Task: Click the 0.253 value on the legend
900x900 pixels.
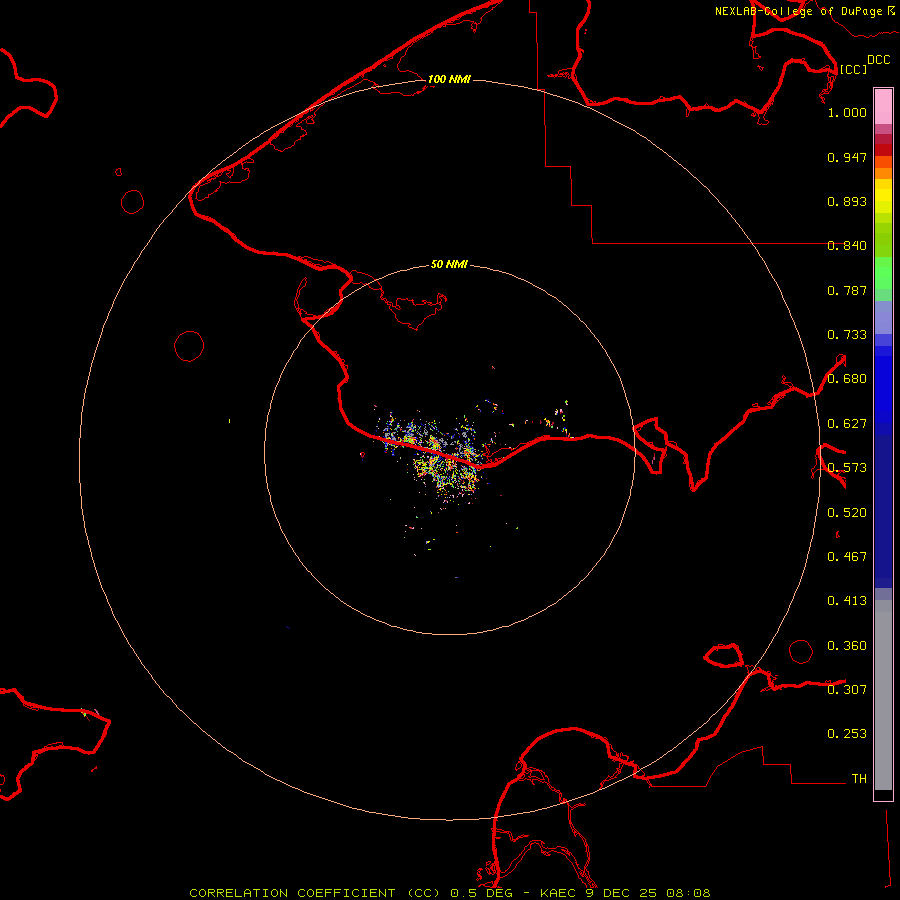Action: pyautogui.click(x=847, y=734)
